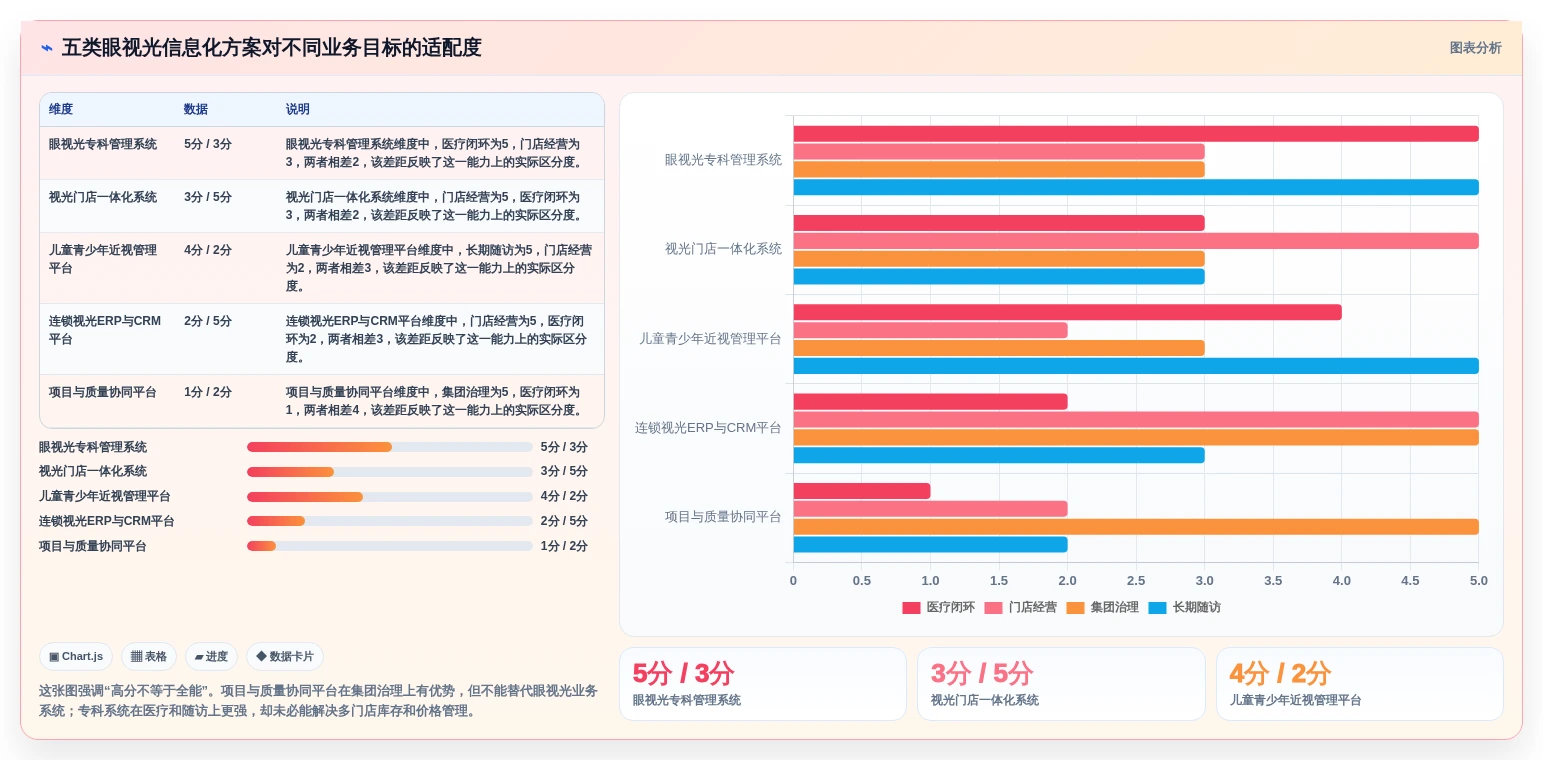Toggle the 医疗闭环 legend color swatch
This screenshot has height=760, width=1543.
pos(911,608)
